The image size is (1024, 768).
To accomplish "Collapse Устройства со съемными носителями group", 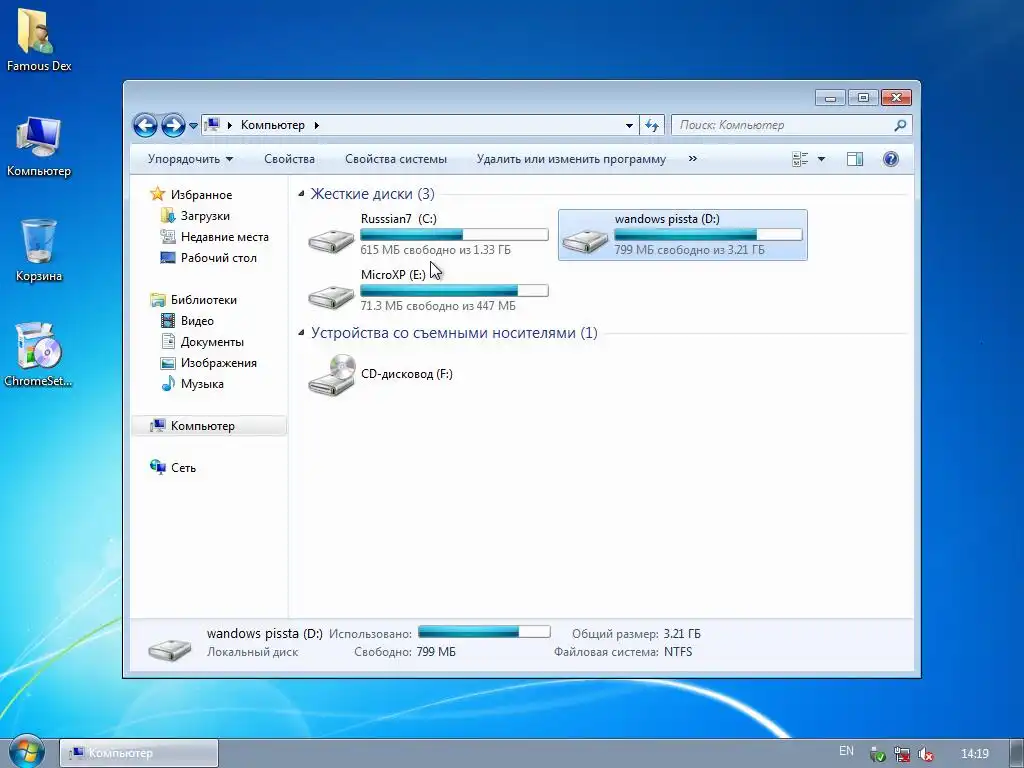I will click(301, 332).
